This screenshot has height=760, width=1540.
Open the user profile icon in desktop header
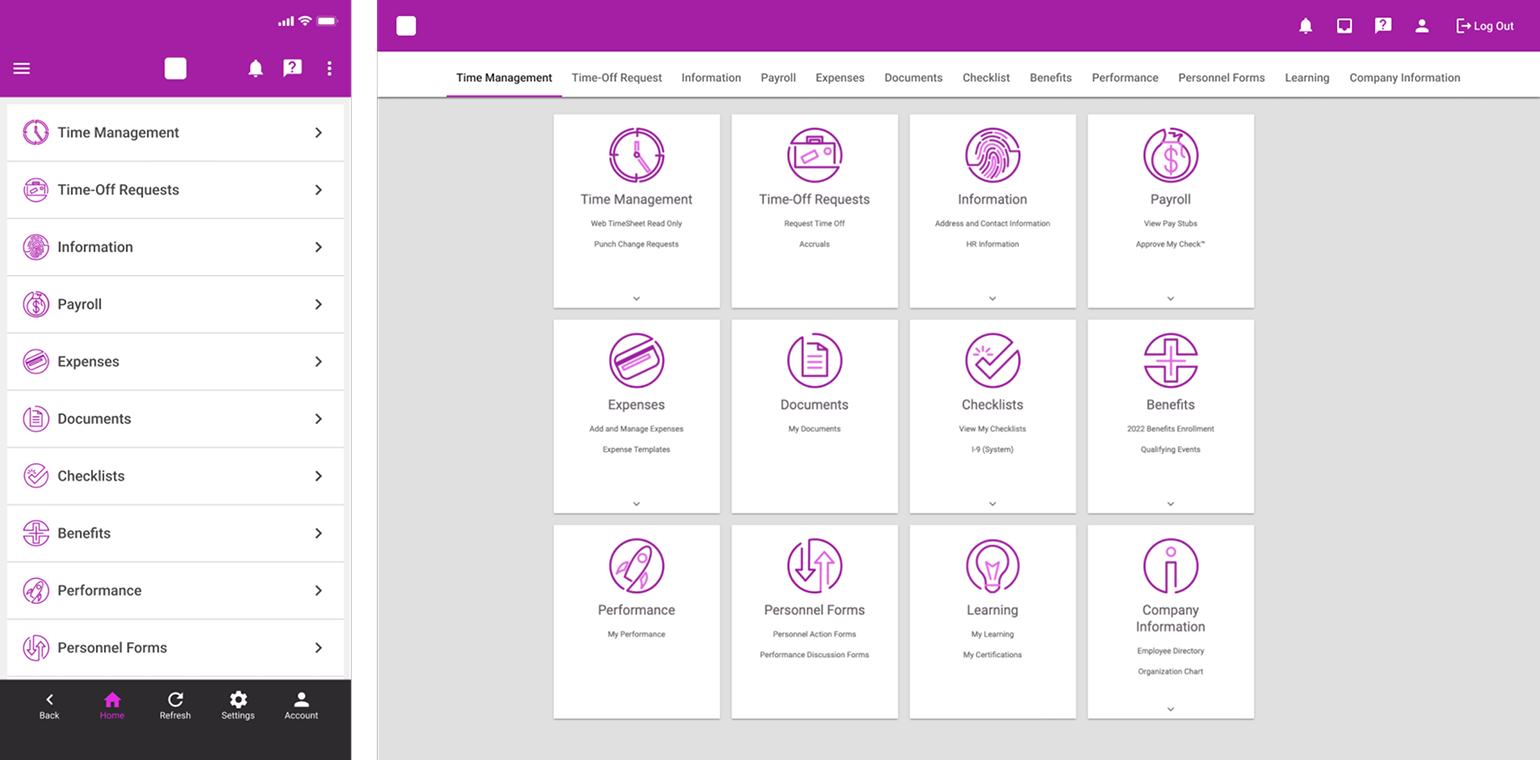[x=1421, y=26]
